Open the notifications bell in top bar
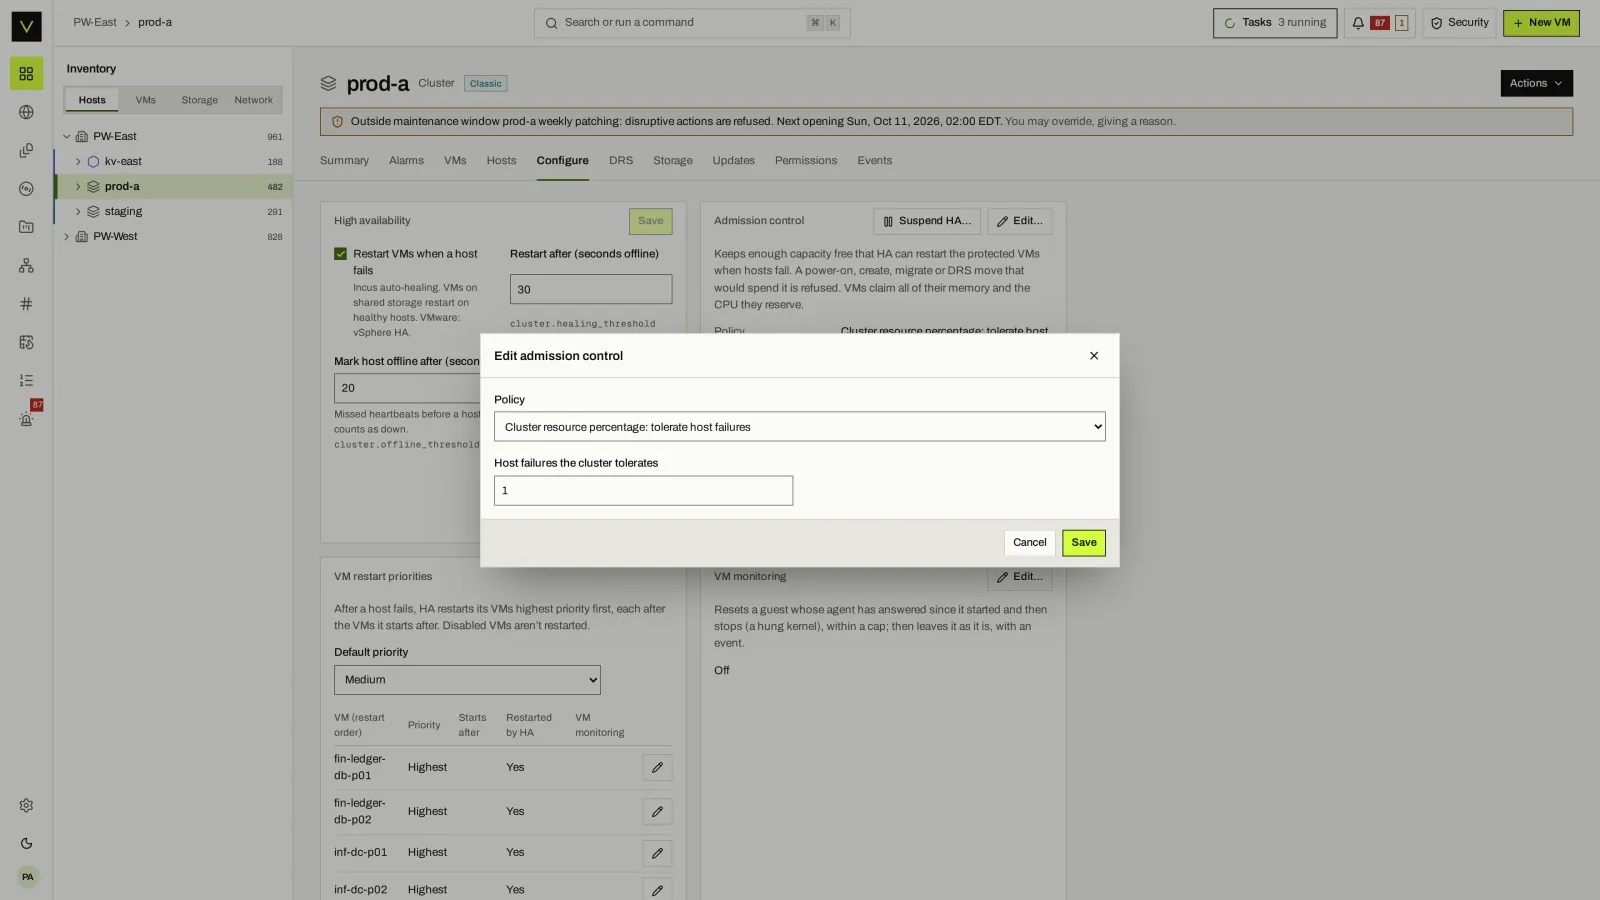Viewport: 1600px width, 900px height. 1379,23
